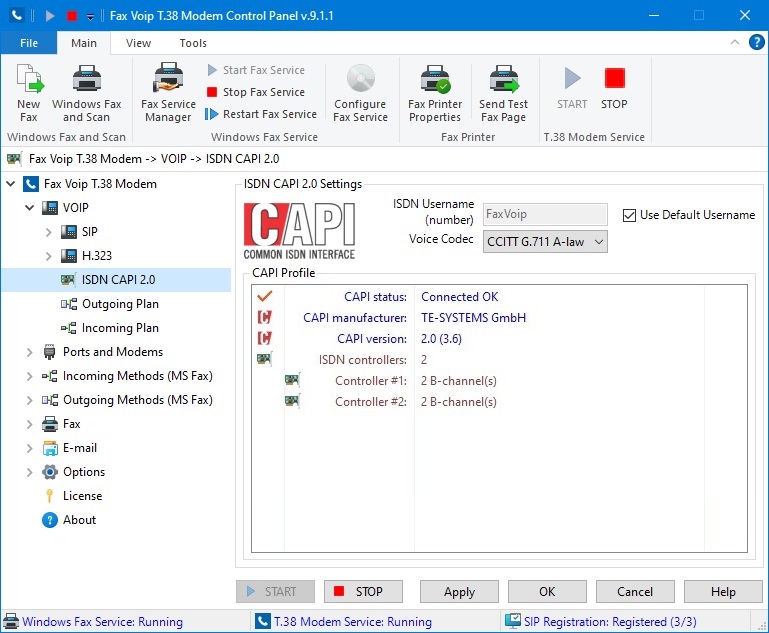Toggle Use Default Username checkbox
Viewport: 769px width, 633px height.
point(629,215)
